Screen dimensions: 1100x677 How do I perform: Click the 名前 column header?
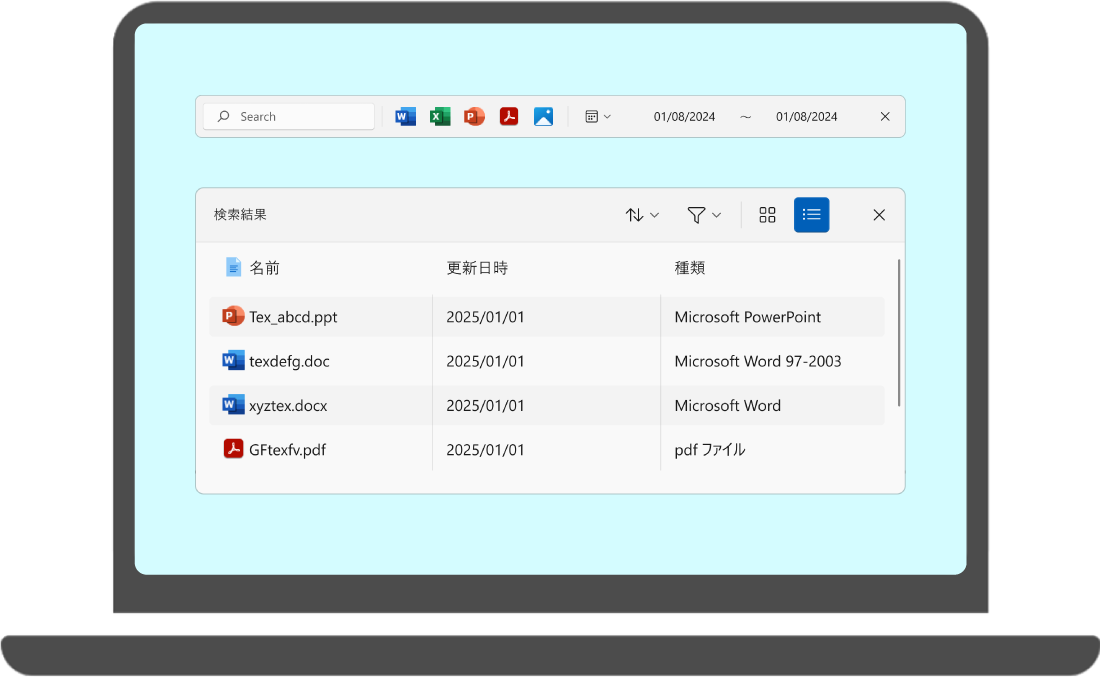click(264, 268)
